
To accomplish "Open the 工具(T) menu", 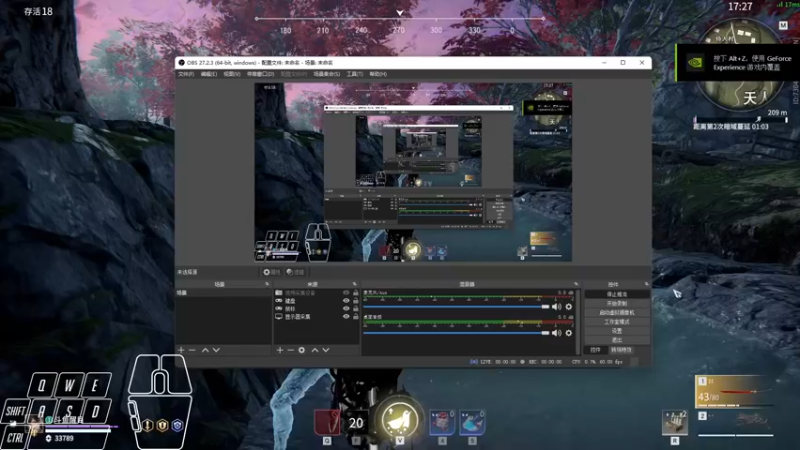I will pyautogui.click(x=355, y=74).
